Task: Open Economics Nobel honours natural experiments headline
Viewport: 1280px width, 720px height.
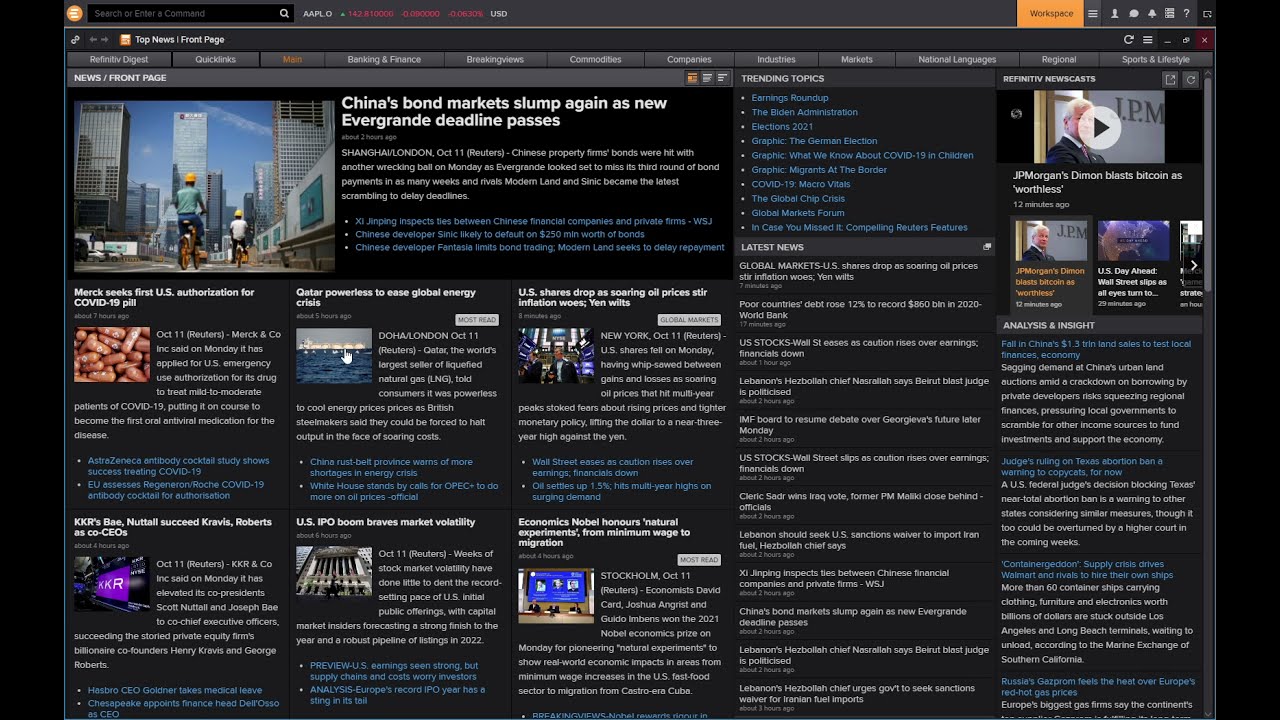Action: click(604, 532)
